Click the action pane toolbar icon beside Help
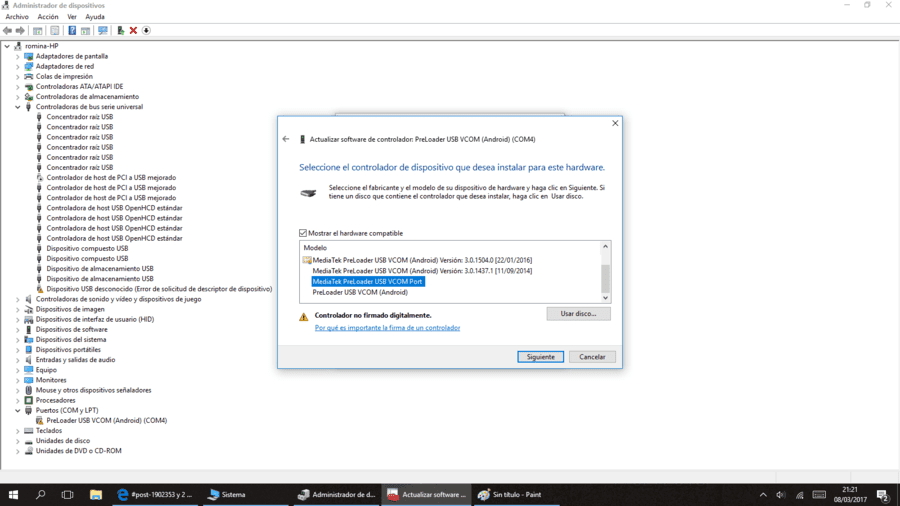The height and width of the screenshot is (506, 900). tap(86, 30)
